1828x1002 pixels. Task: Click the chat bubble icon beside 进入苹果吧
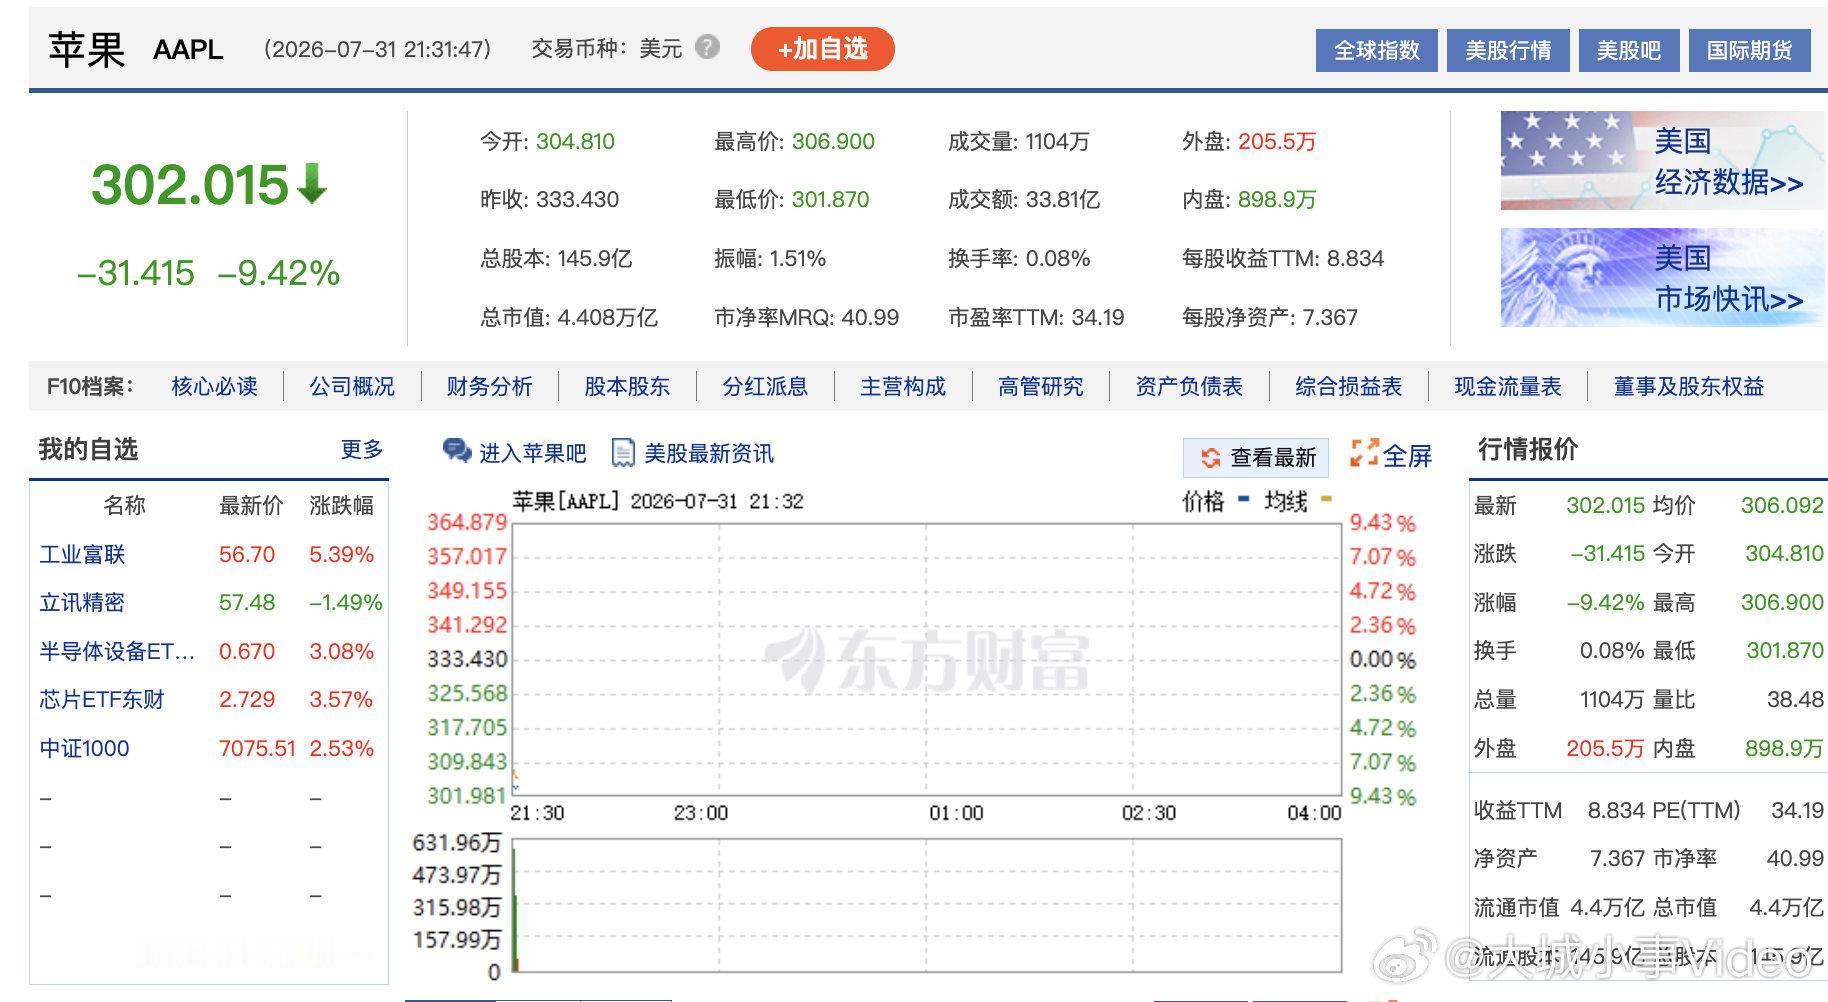(457, 452)
